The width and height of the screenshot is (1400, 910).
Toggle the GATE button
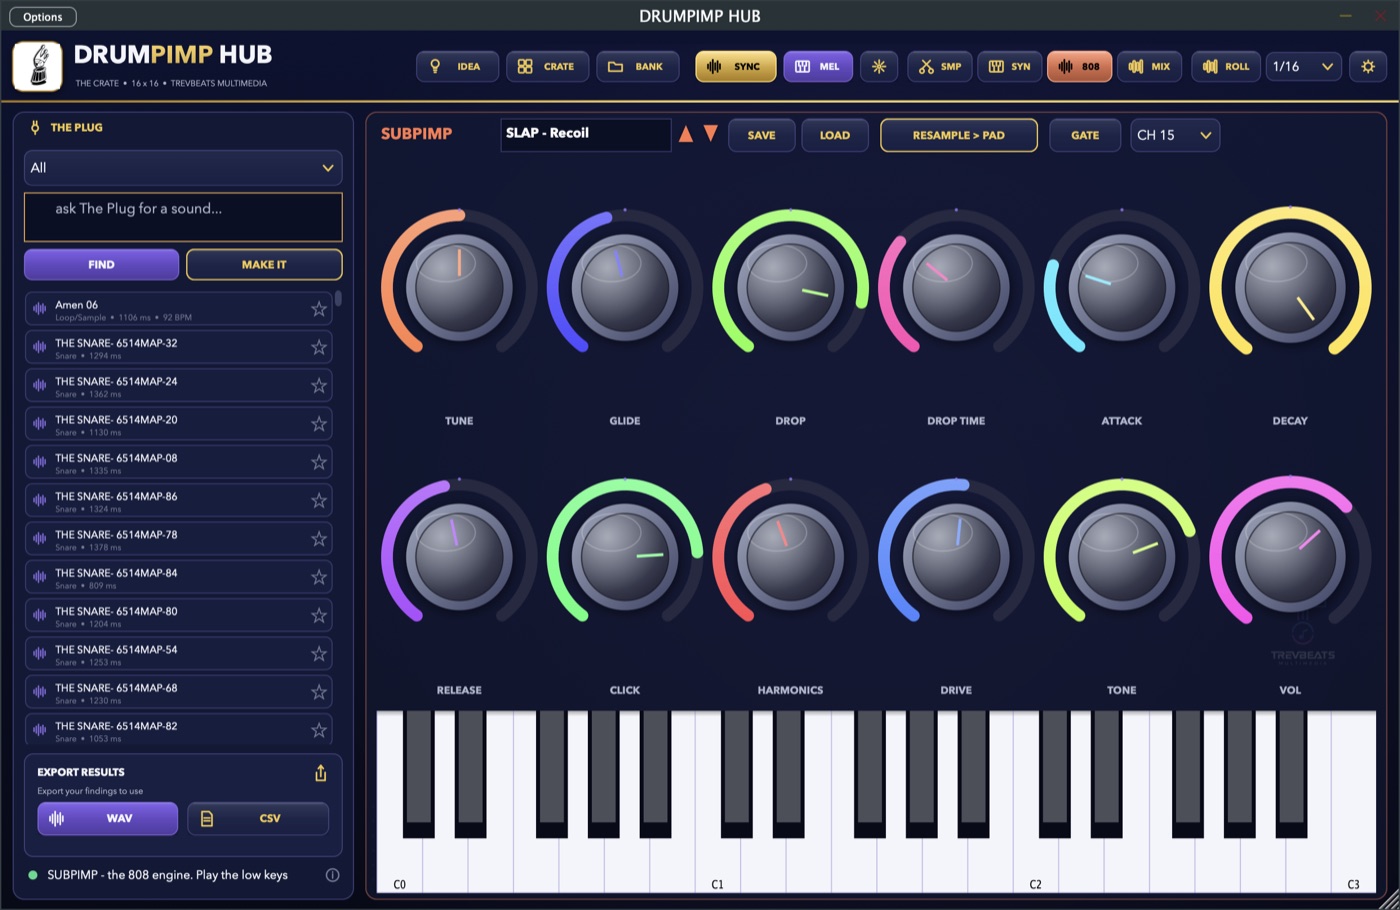coord(1085,135)
